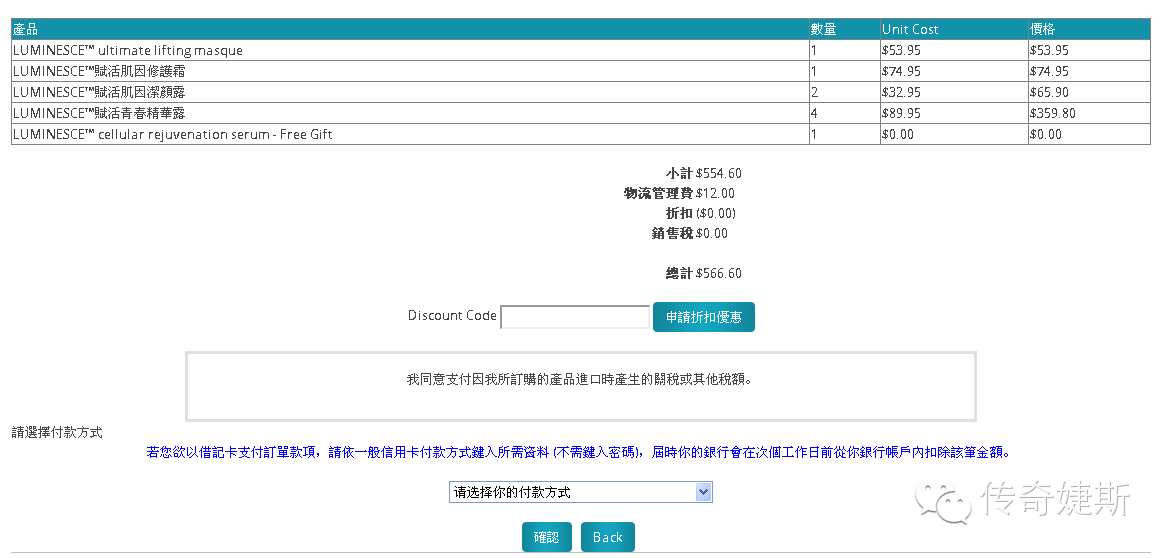1167x558 pixels.
Task: Click the 銷售稅 $0.00 tax line
Action: (x=690, y=234)
